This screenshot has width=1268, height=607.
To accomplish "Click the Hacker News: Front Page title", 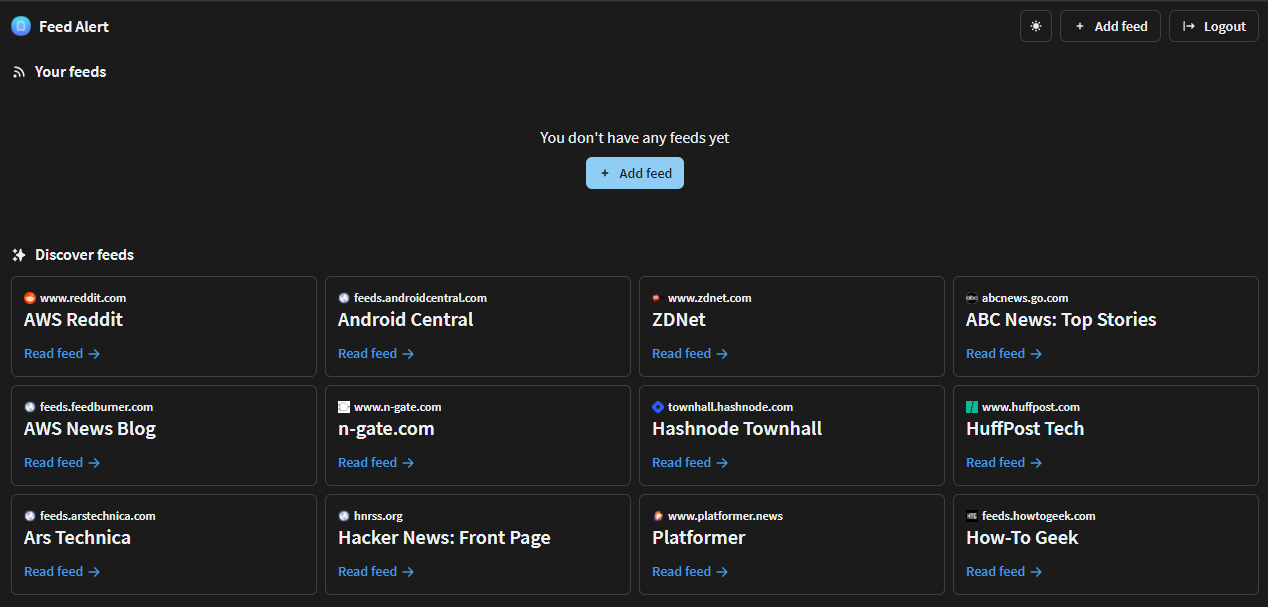I will point(444,538).
